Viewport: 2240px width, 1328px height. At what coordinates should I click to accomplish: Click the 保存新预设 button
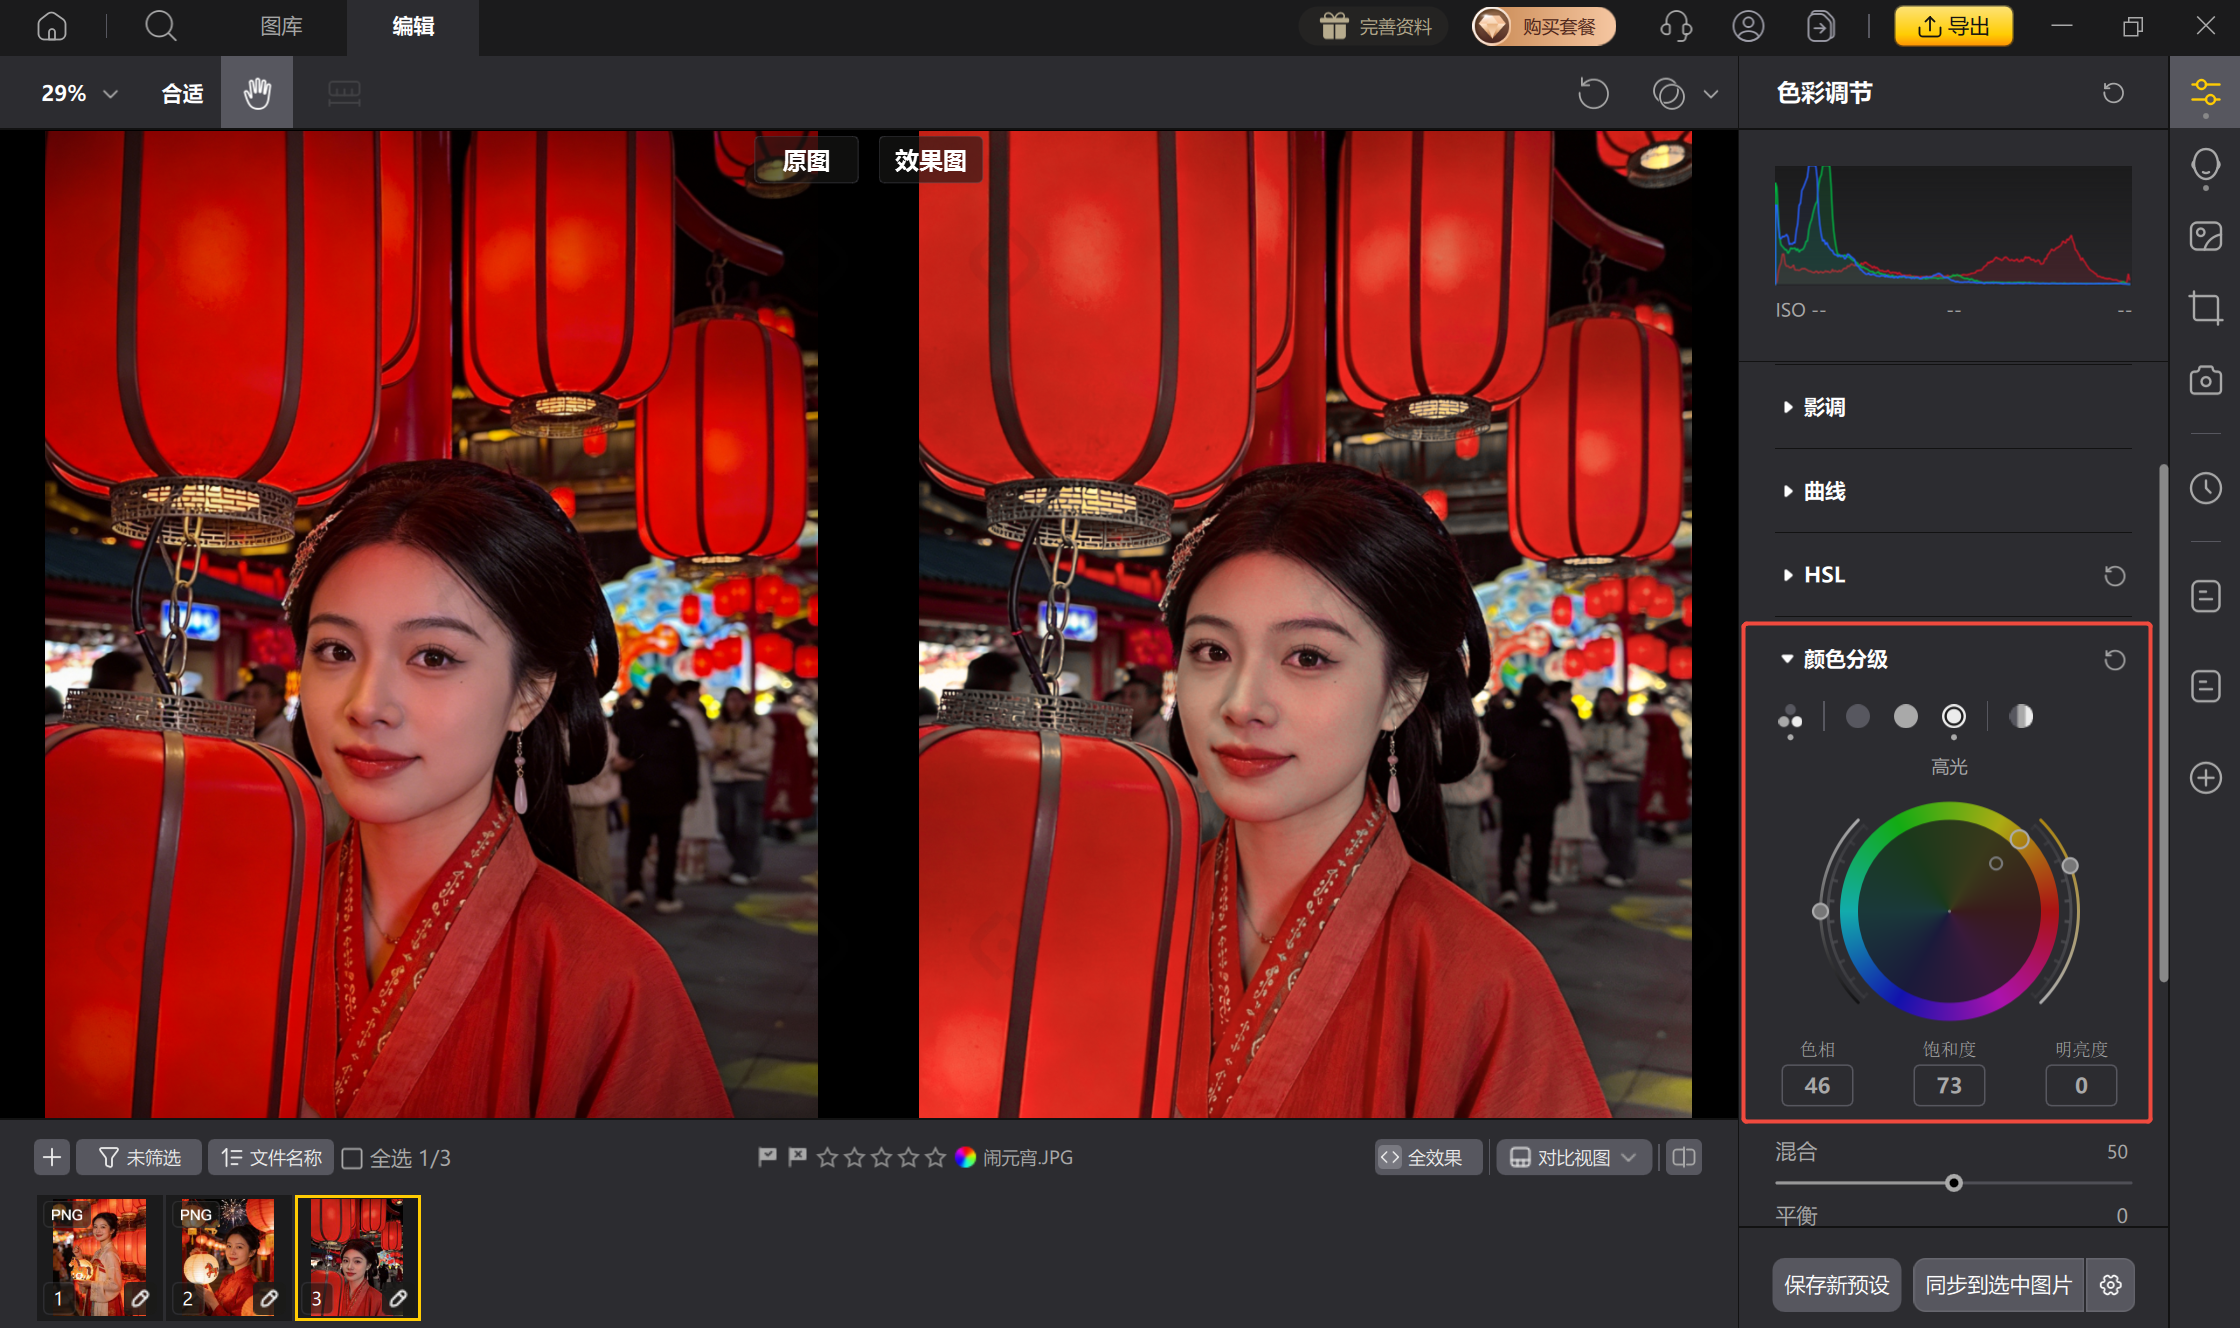tap(1836, 1285)
